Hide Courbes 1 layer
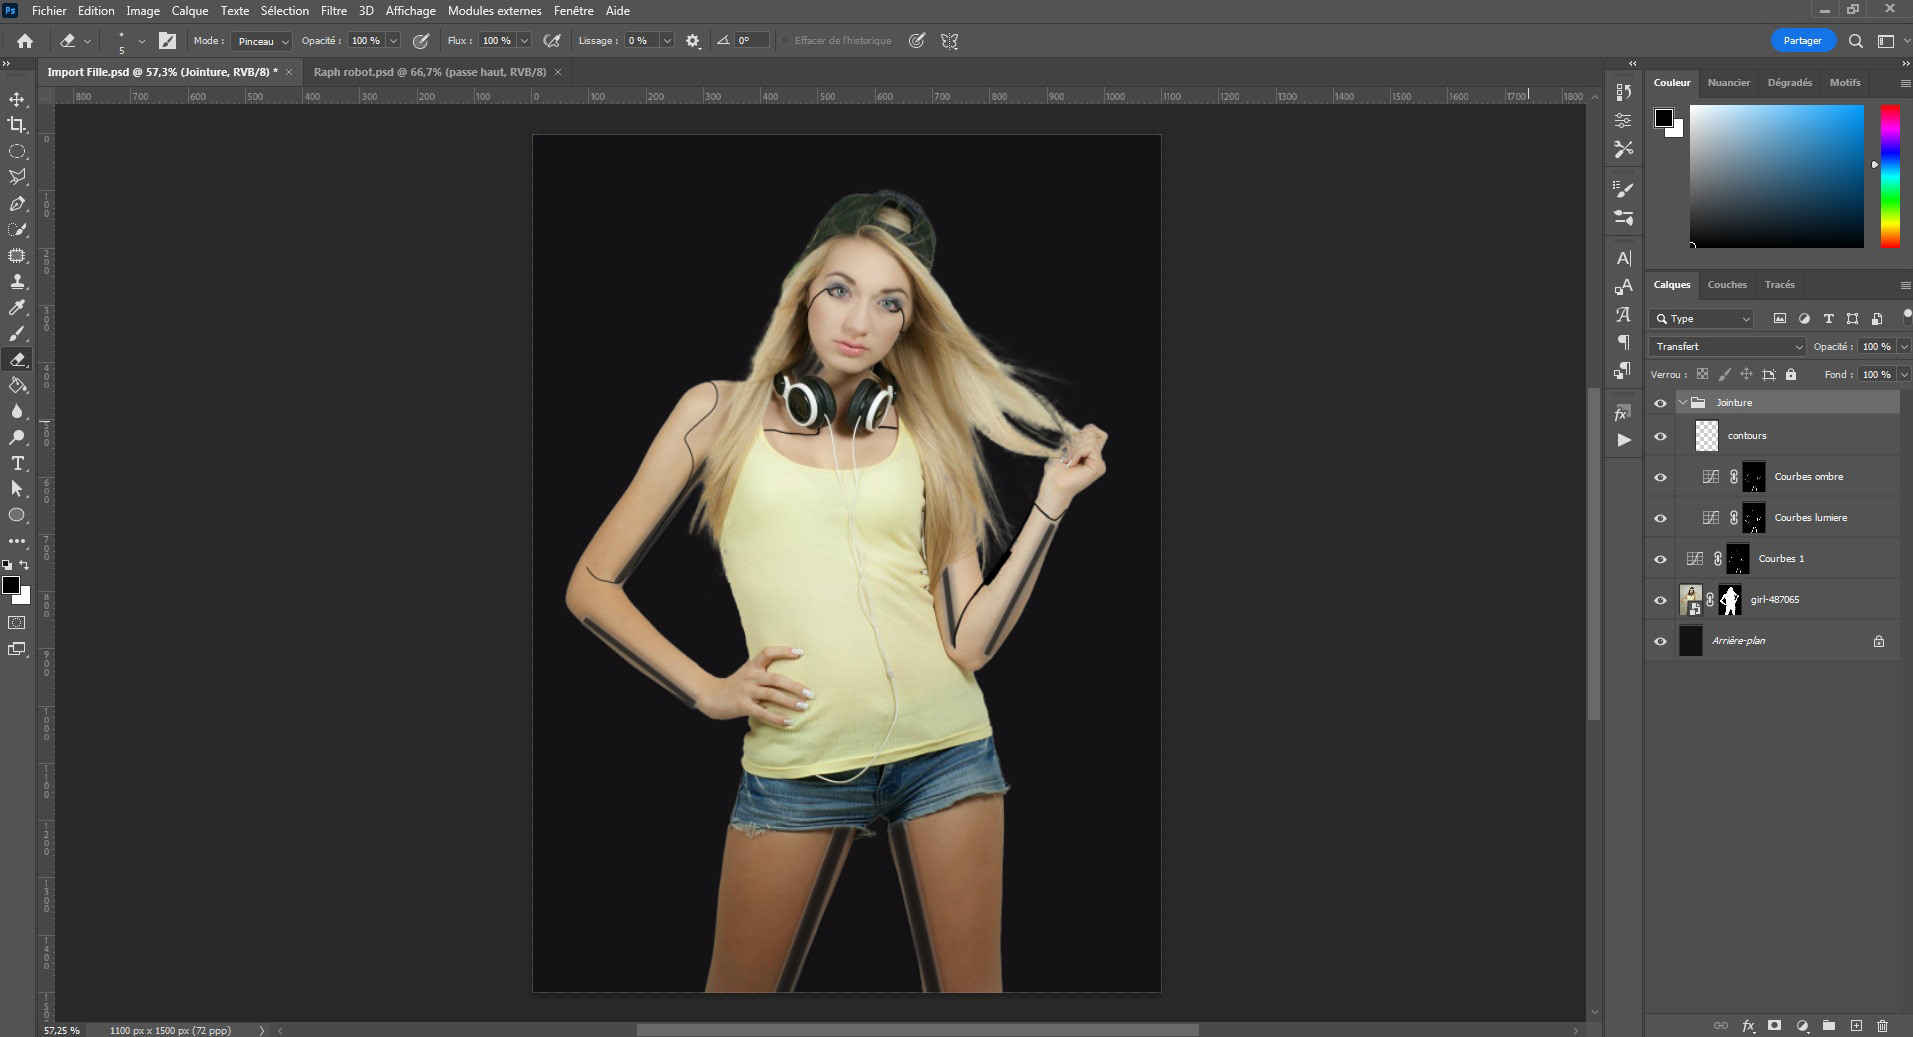This screenshot has height=1037, width=1913. point(1661,559)
